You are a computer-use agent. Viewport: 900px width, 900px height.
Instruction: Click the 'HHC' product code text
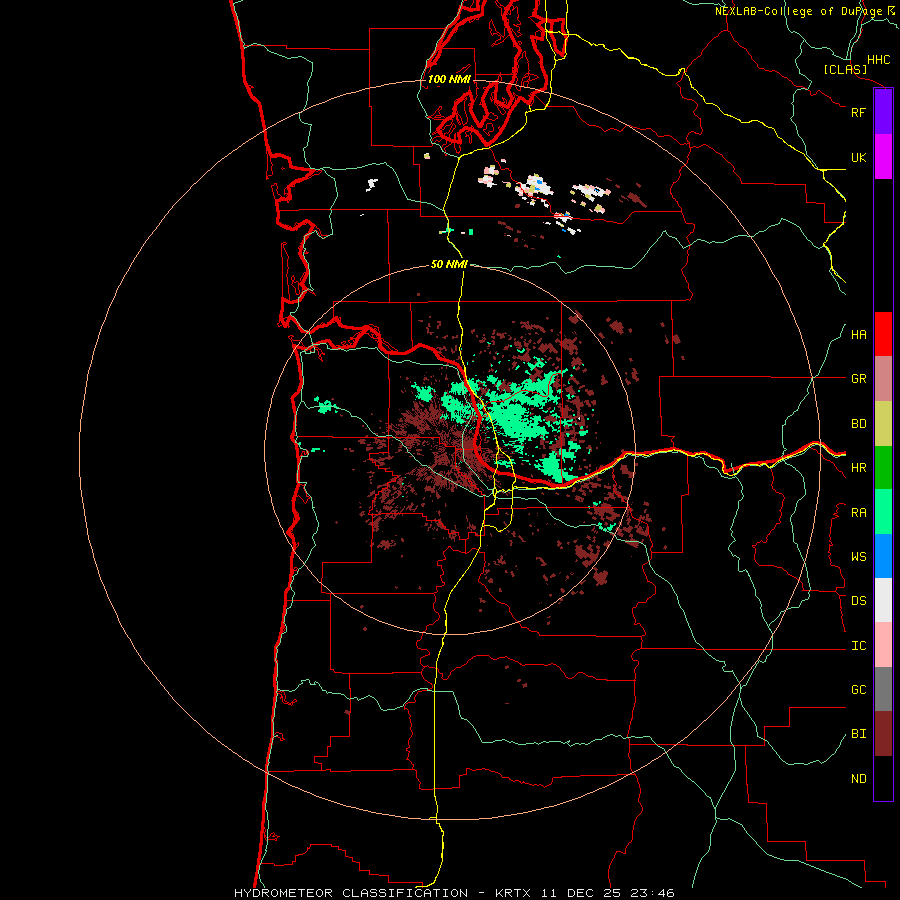(878, 60)
